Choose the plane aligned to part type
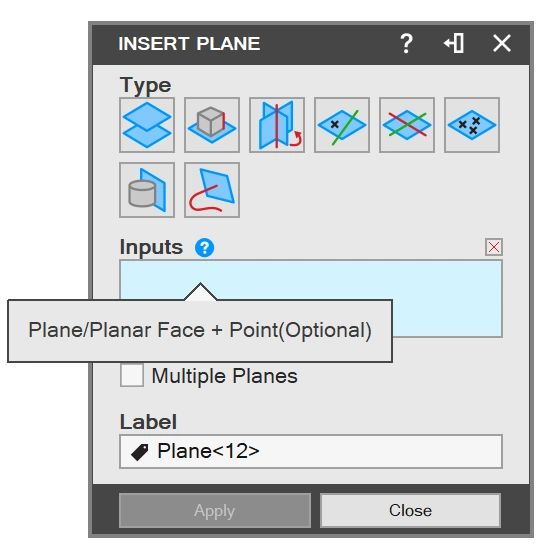This screenshot has height=557, width=554. pos(212,125)
